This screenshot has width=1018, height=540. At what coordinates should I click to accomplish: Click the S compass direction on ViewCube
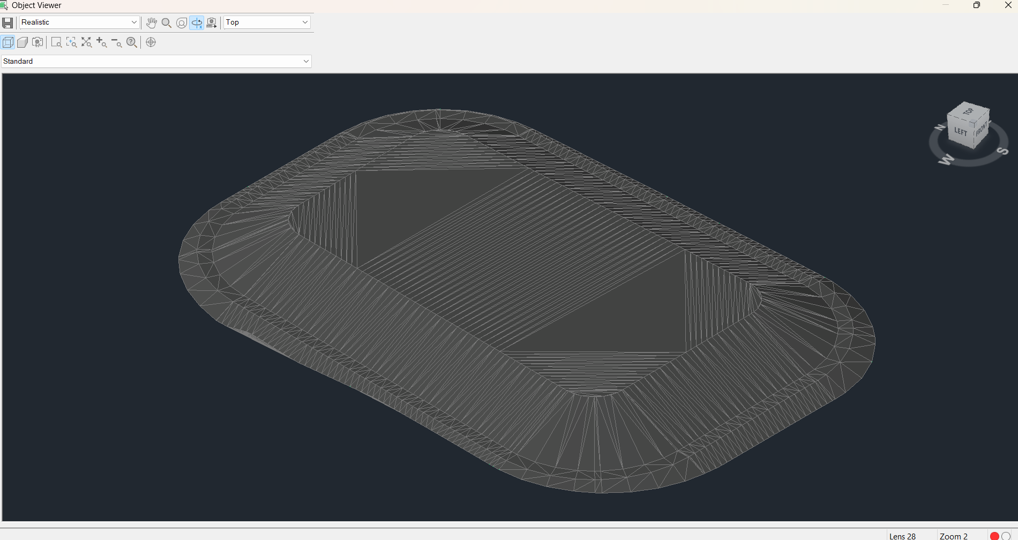point(1002,151)
